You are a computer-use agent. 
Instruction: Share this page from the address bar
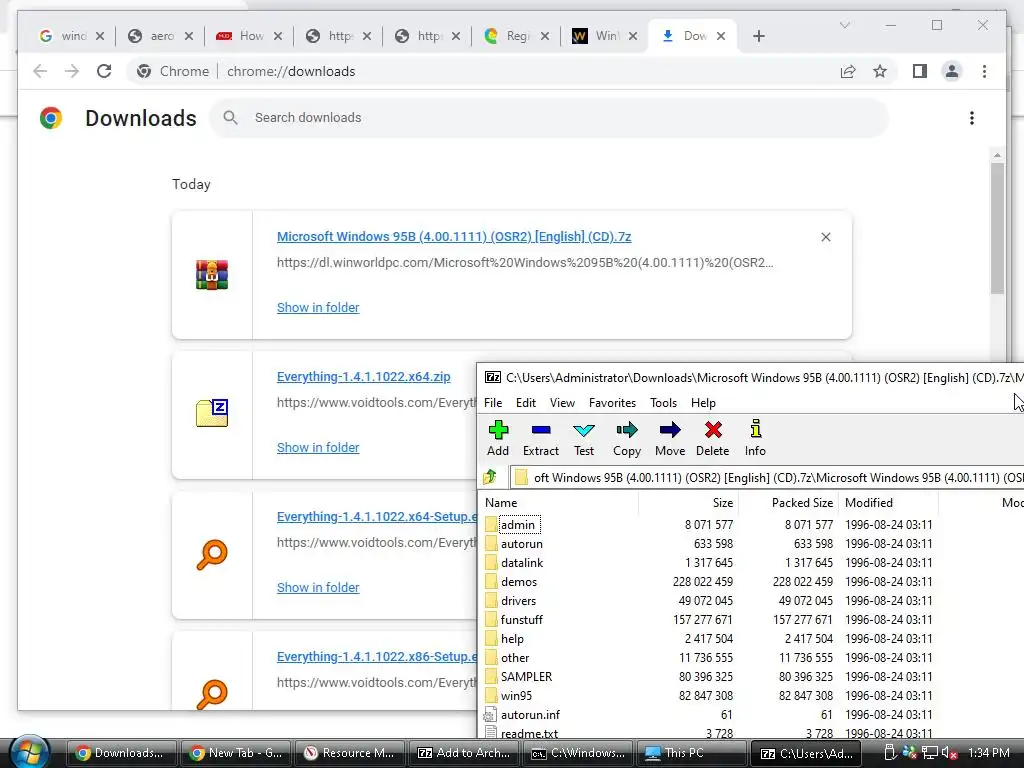click(848, 71)
